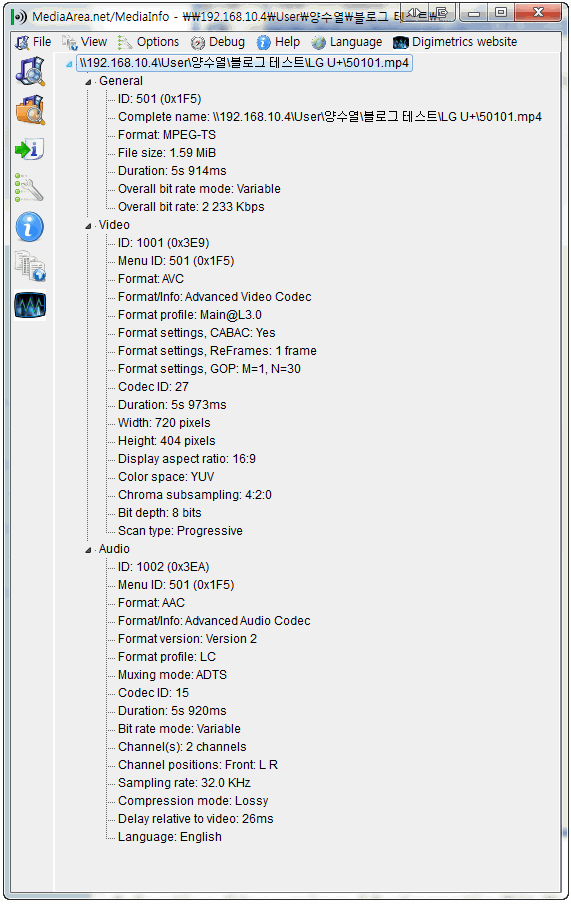The height and width of the screenshot is (904, 571).
Task: Click the open folder icon in sidebar
Action: click(x=31, y=110)
